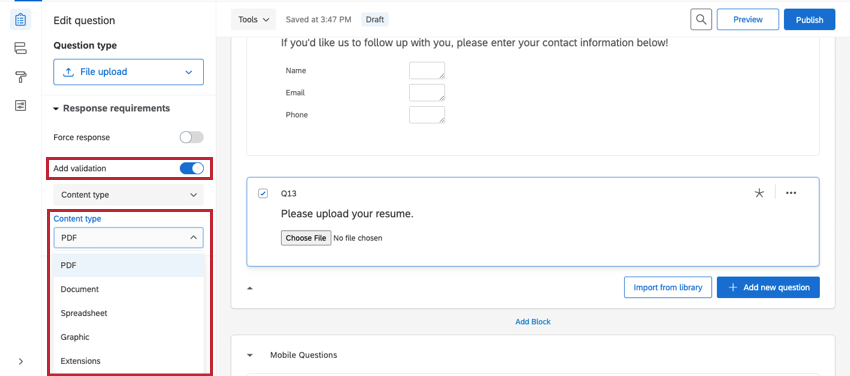The image size is (850, 376).
Task: Click the 'Saved at 3:47 PM' status text
Action: 318,20
